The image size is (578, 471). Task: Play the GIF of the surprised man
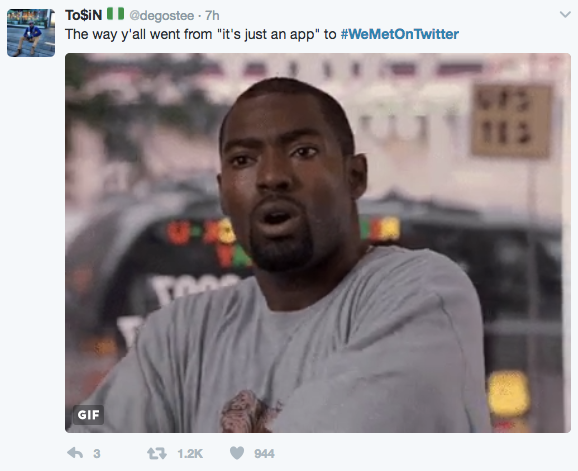(x=318, y=243)
